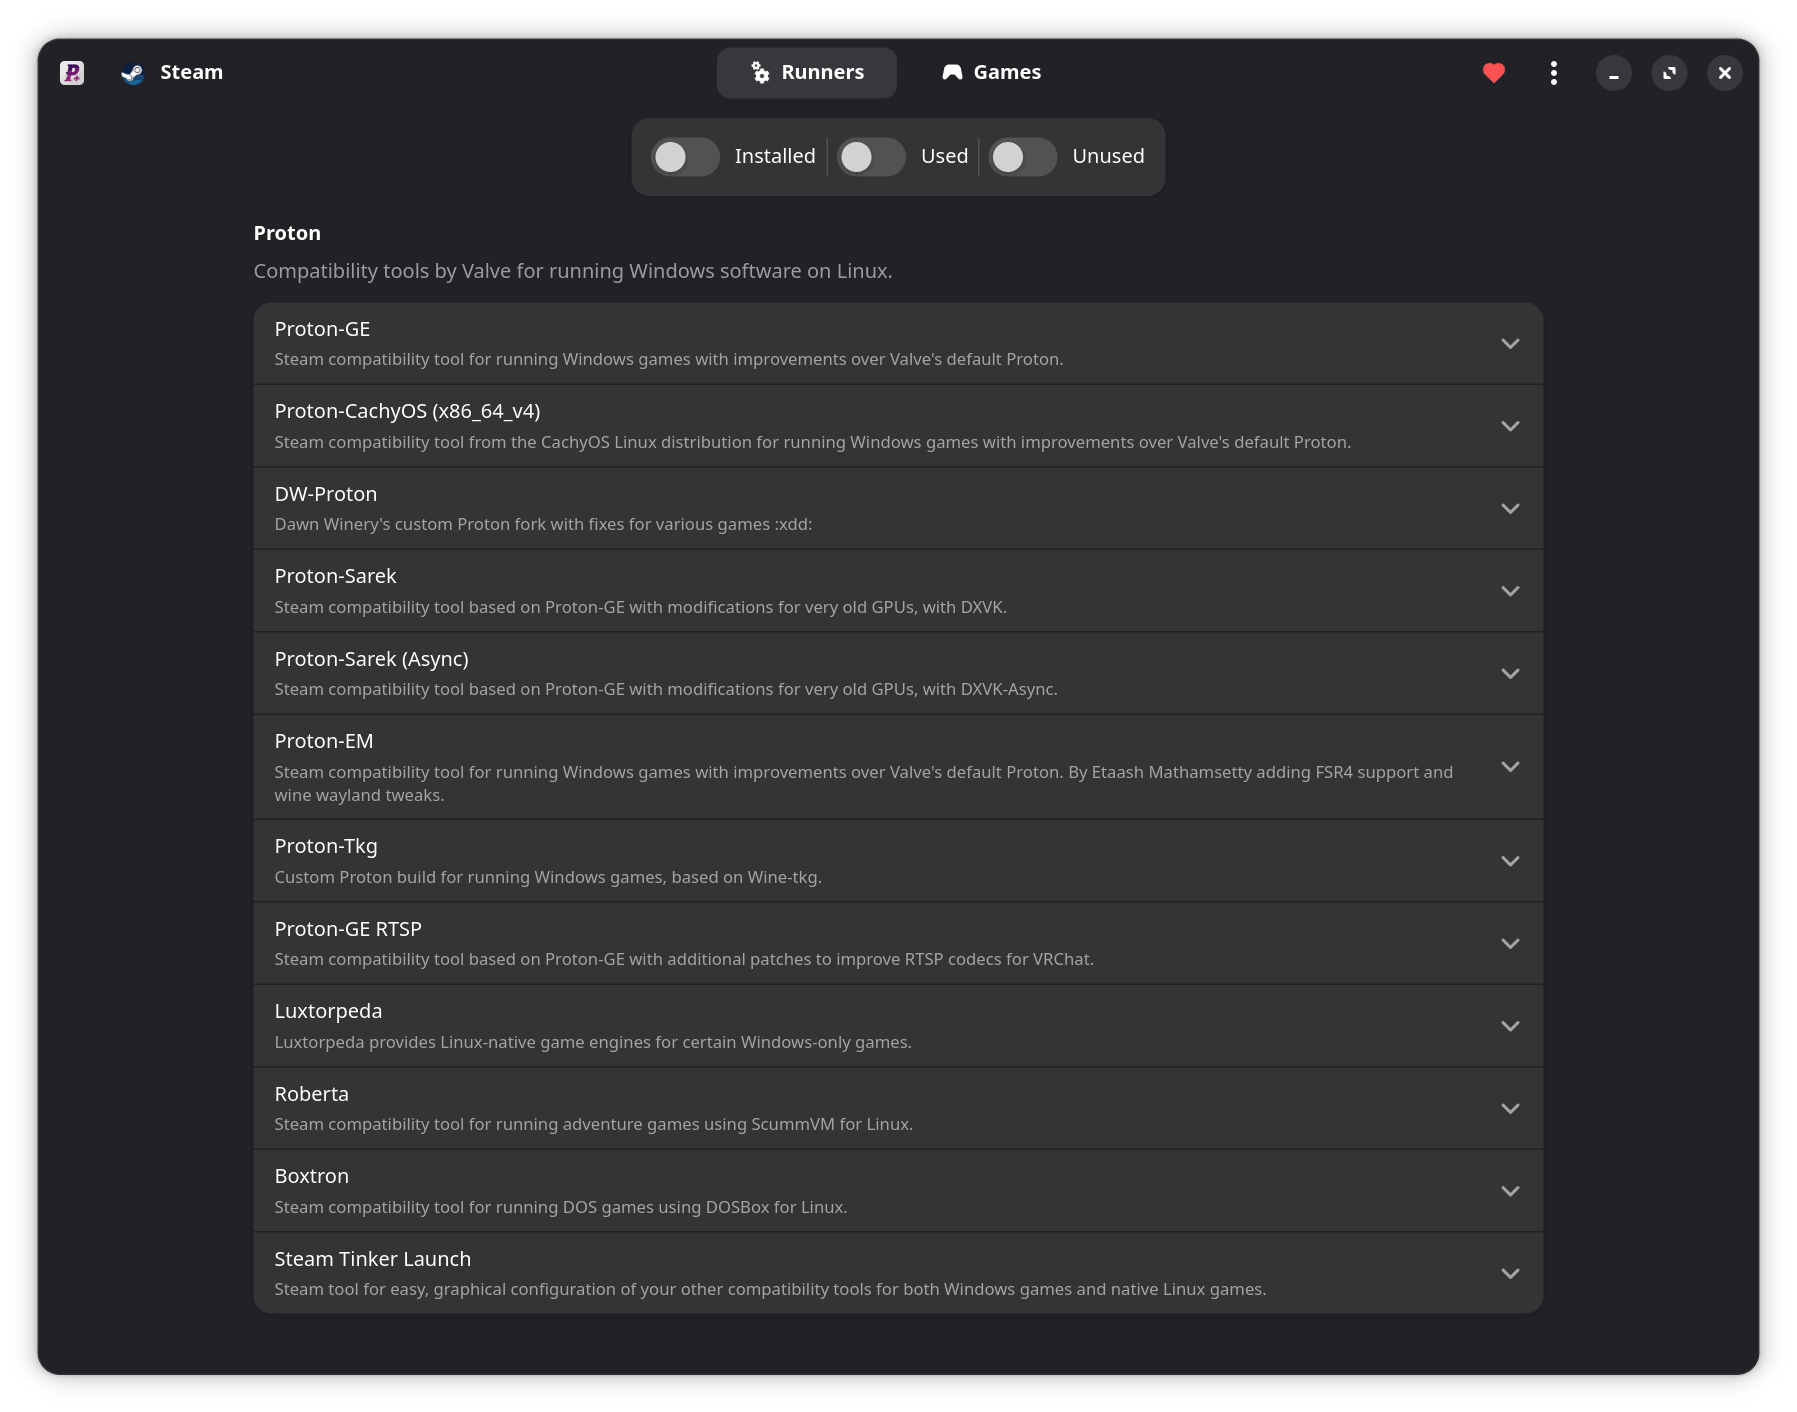
Task: Maximize the window
Action: (1669, 73)
